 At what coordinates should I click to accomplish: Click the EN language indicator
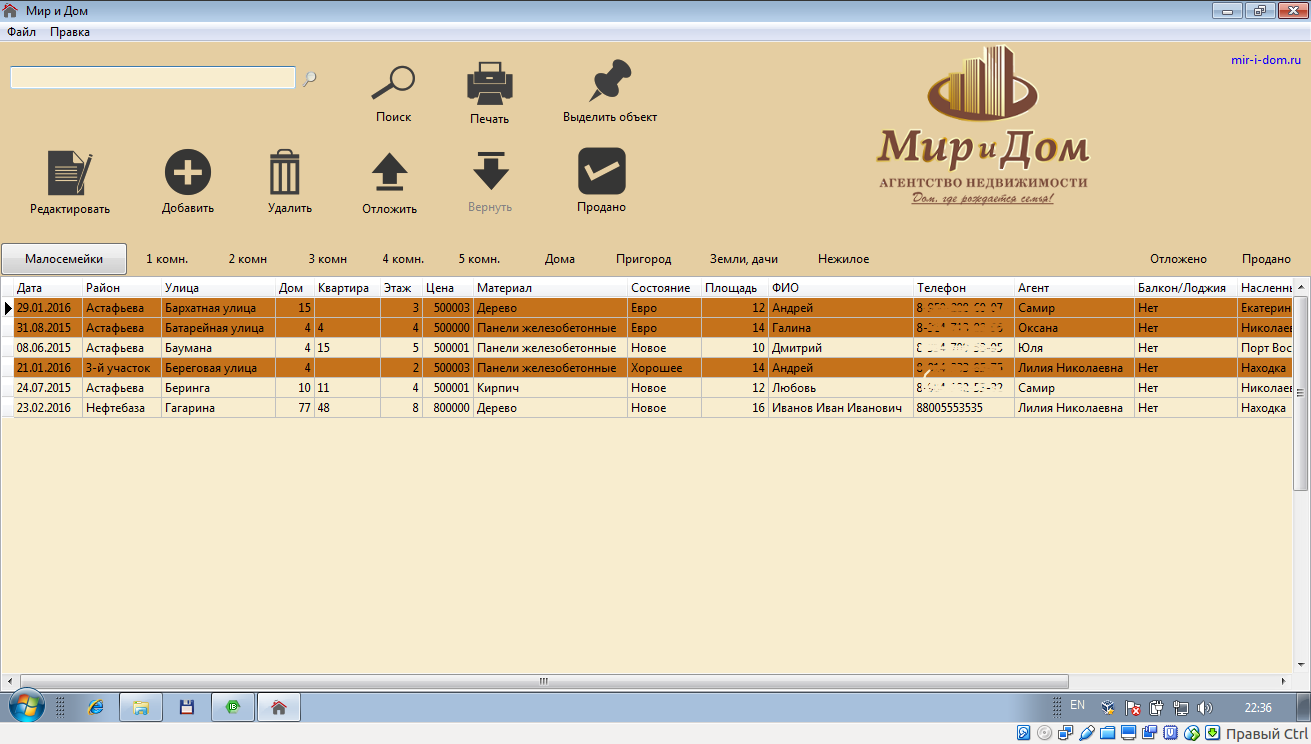point(1077,706)
